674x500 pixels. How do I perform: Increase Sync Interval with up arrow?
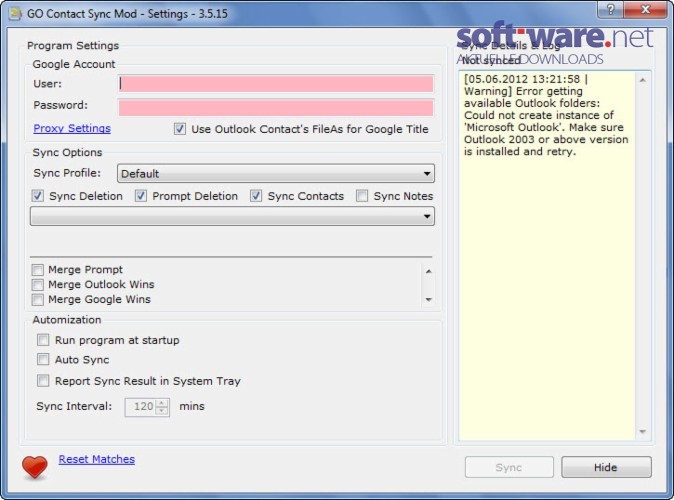pyautogui.click(x=162, y=403)
